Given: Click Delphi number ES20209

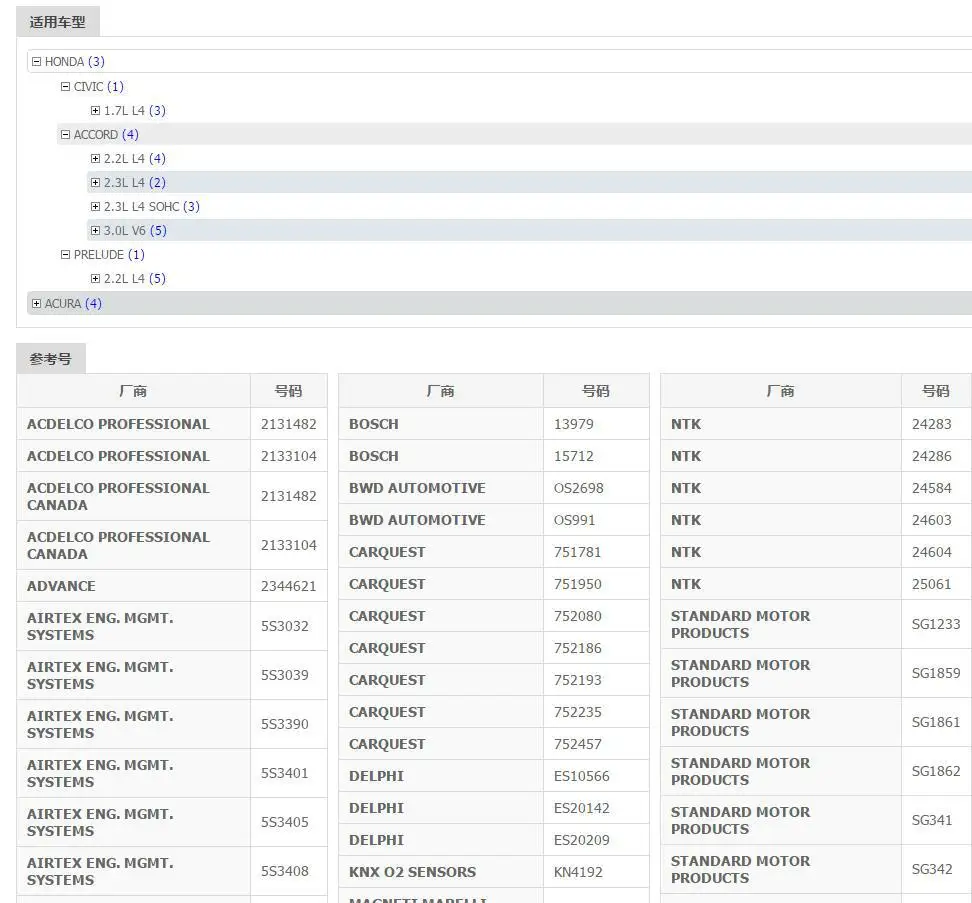Looking at the screenshot, I should [581, 840].
